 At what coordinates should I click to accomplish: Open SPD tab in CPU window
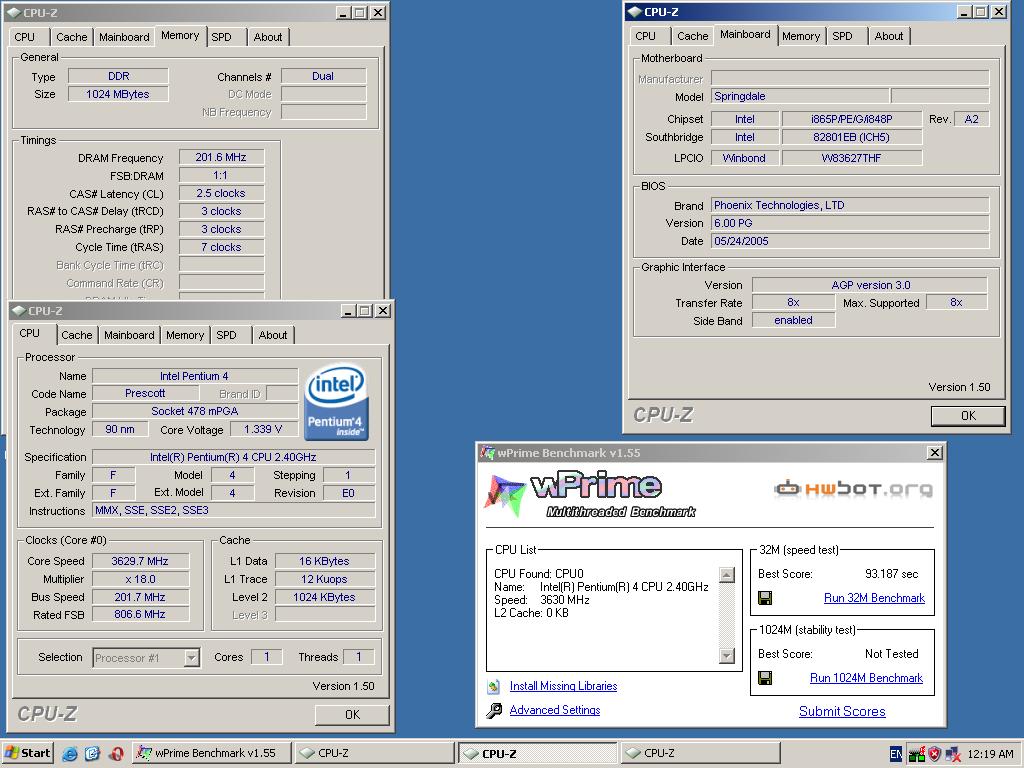click(x=226, y=335)
